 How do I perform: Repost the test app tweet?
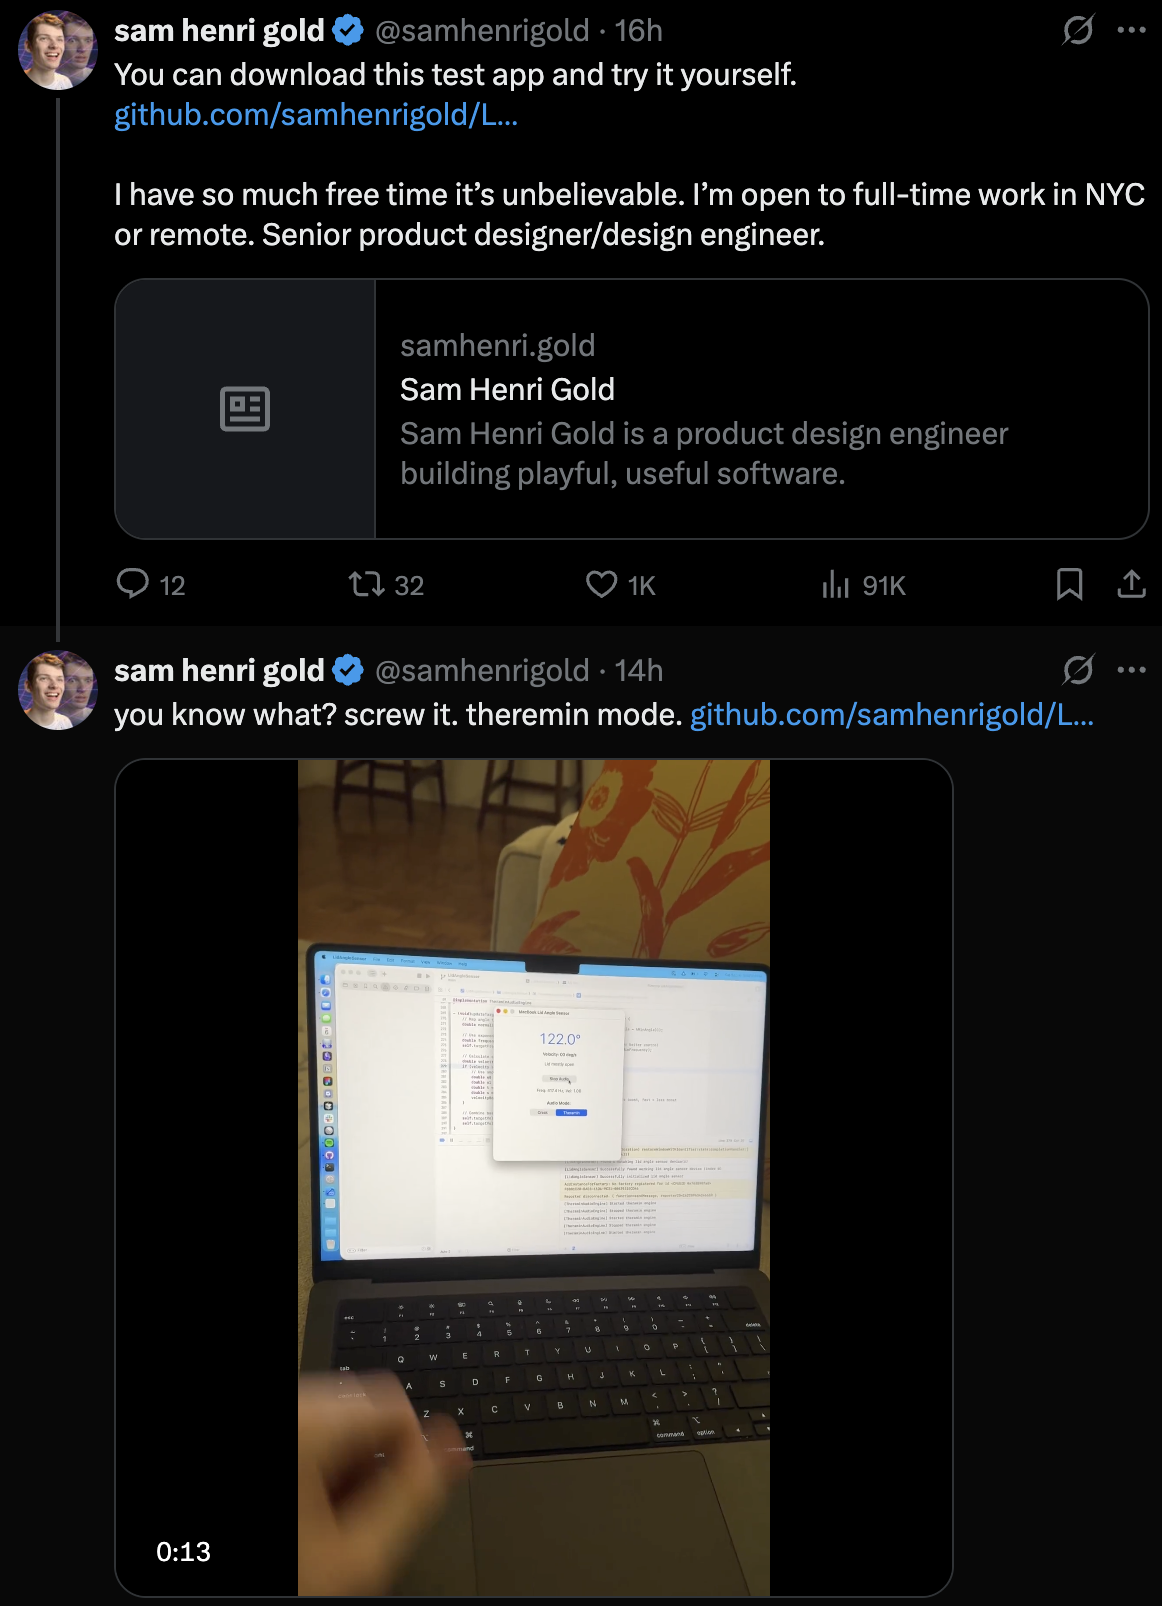386,584
